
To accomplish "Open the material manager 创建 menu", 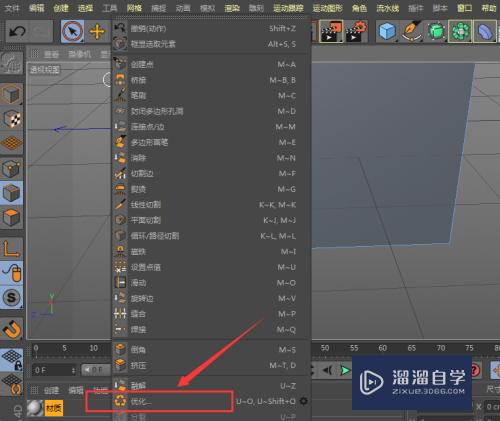I will click(51, 390).
